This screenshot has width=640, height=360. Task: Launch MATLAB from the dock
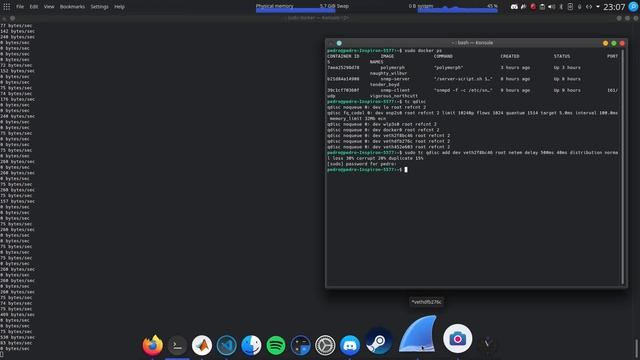click(x=202, y=345)
